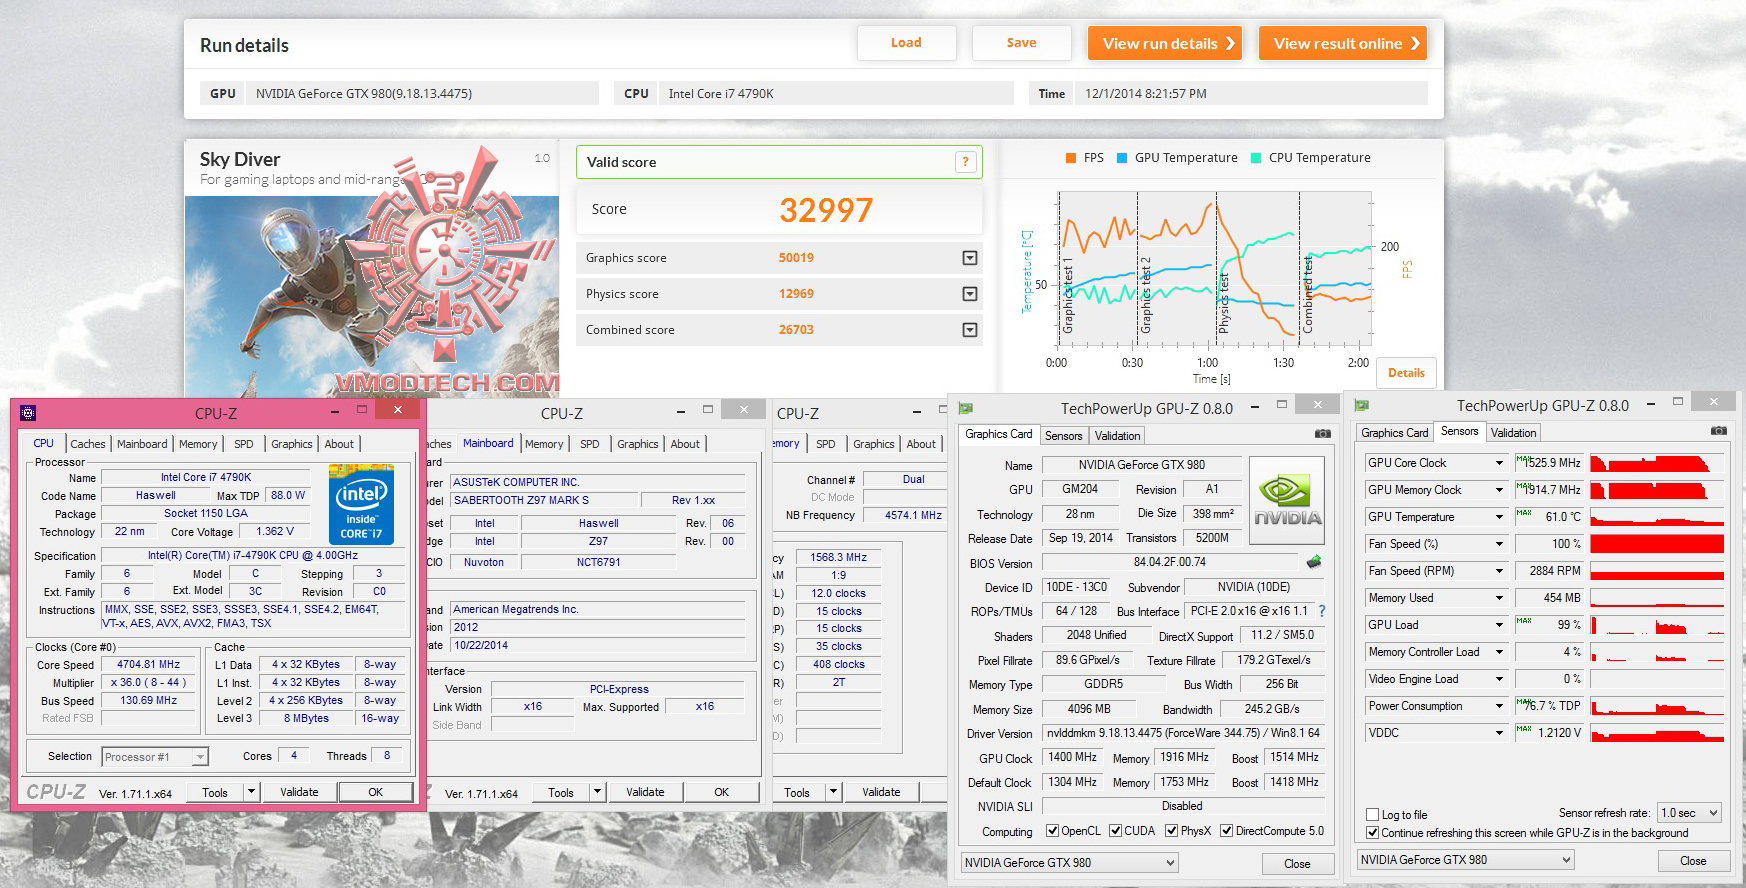This screenshot has width=1746, height=888.
Task: Open the About tab in the pink CPU-Z window
Action: pyautogui.click(x=339, y=444)
